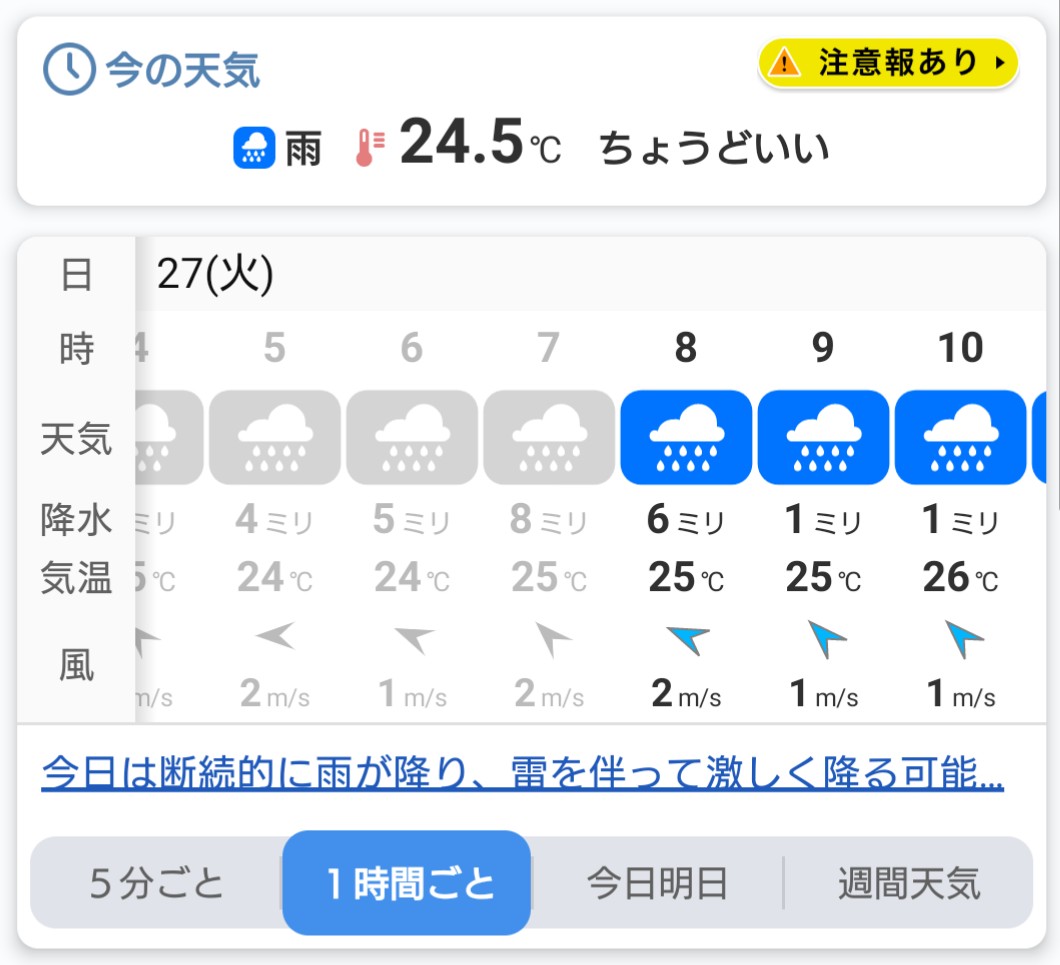Open the 注意報あり warning badge
The width and height of the screenshot is (1060, 965).
pos(888,63)
